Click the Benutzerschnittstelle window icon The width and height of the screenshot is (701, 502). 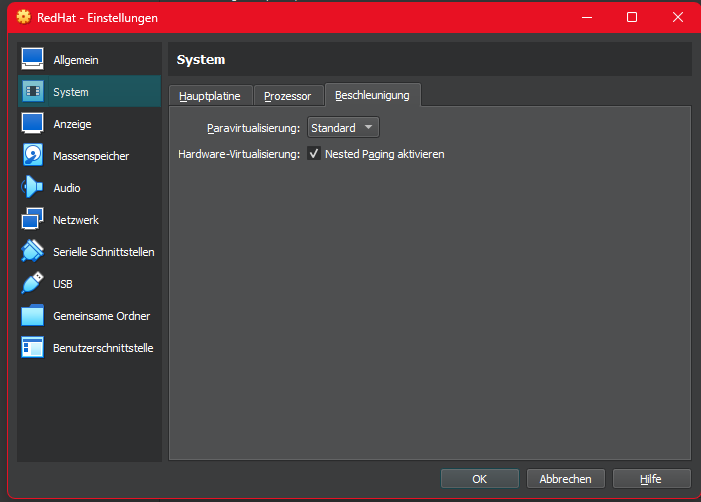click(x=33, y=347)
